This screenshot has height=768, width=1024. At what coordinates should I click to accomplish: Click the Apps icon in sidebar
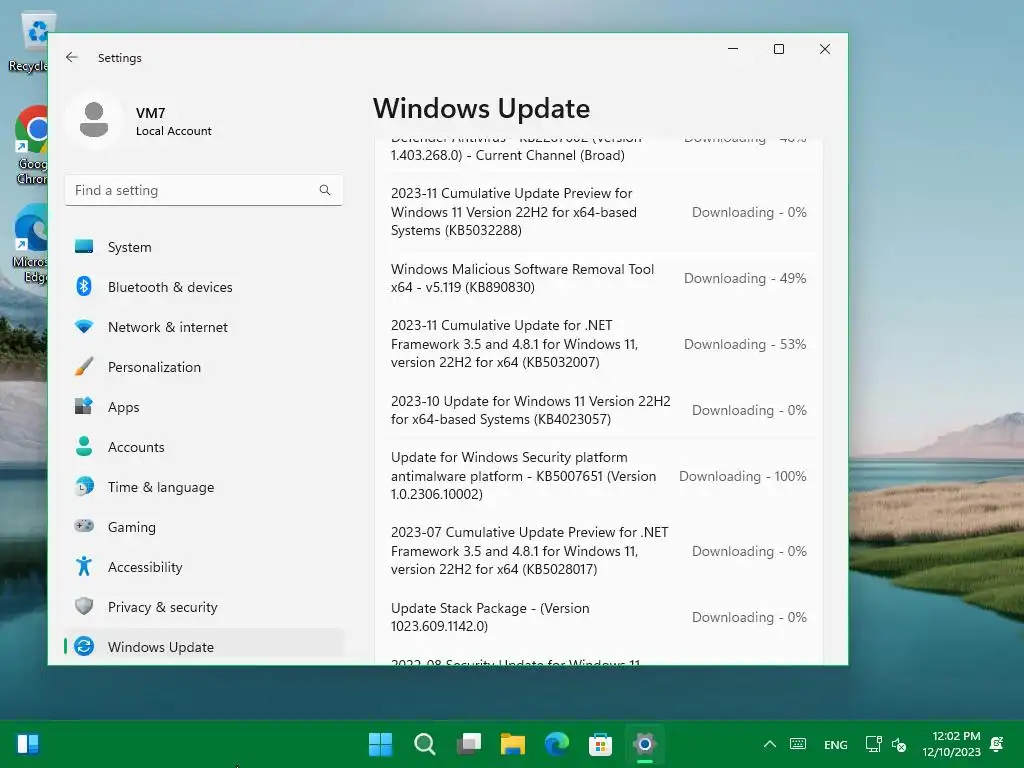(x=84, y=406)
